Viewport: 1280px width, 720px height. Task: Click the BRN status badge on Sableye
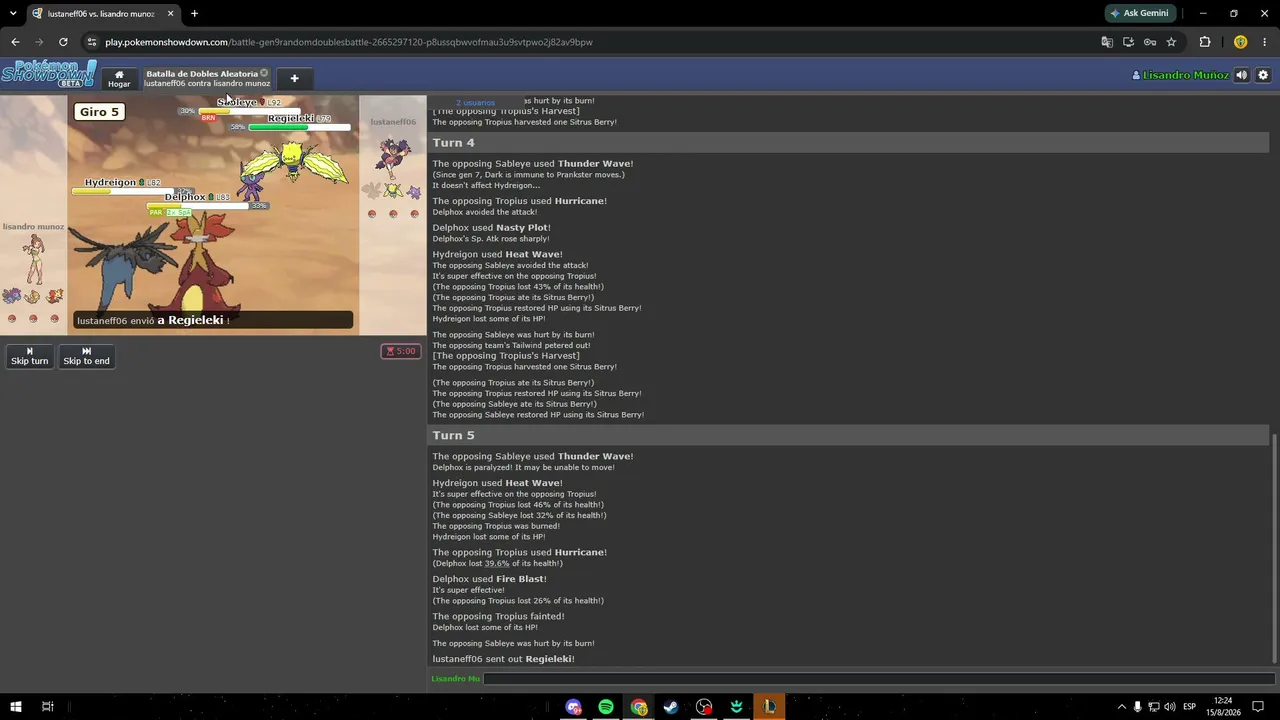pyautogui.click(x=208, y=118)
